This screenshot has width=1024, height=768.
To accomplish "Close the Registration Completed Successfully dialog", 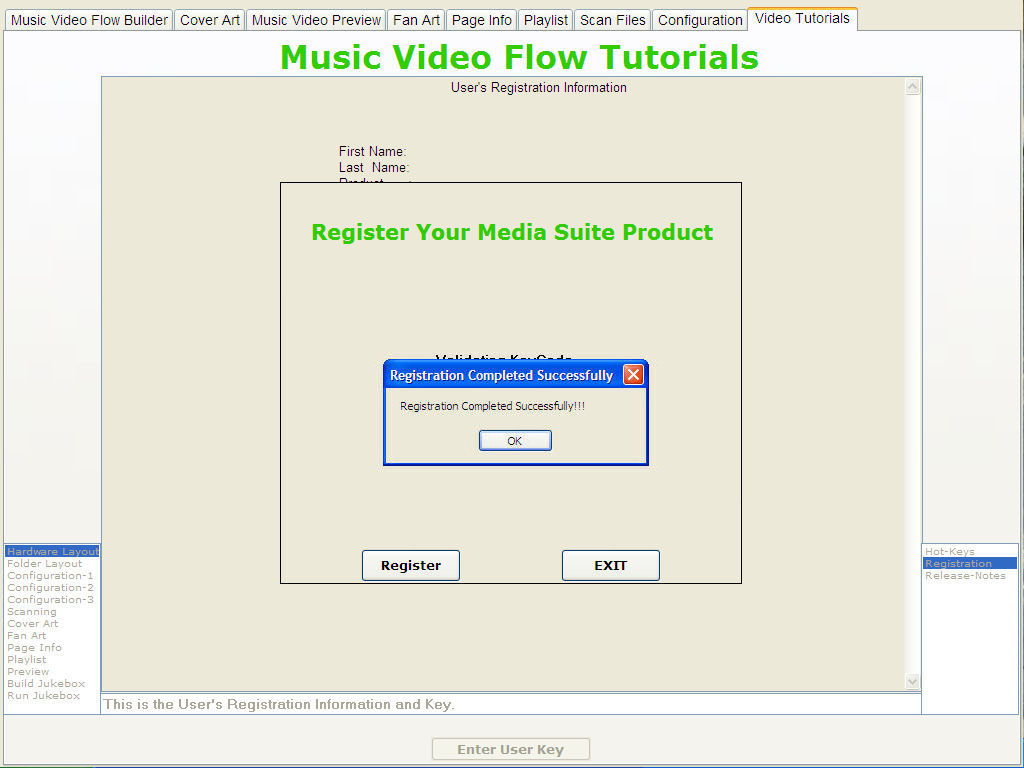I will click(x=633, y=375).
